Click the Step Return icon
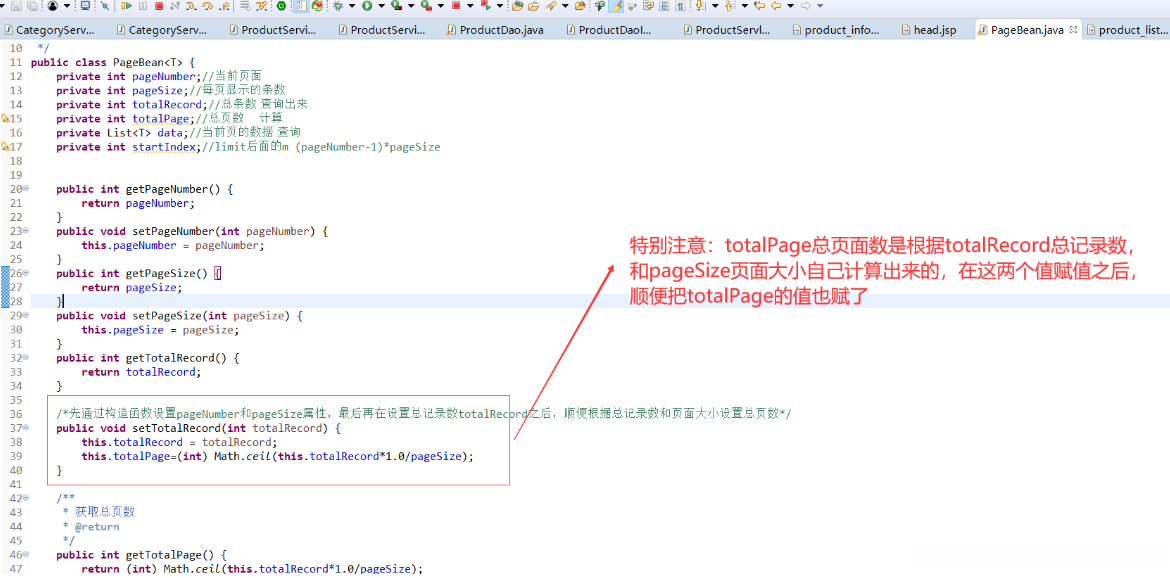 [x=223, y=6]
